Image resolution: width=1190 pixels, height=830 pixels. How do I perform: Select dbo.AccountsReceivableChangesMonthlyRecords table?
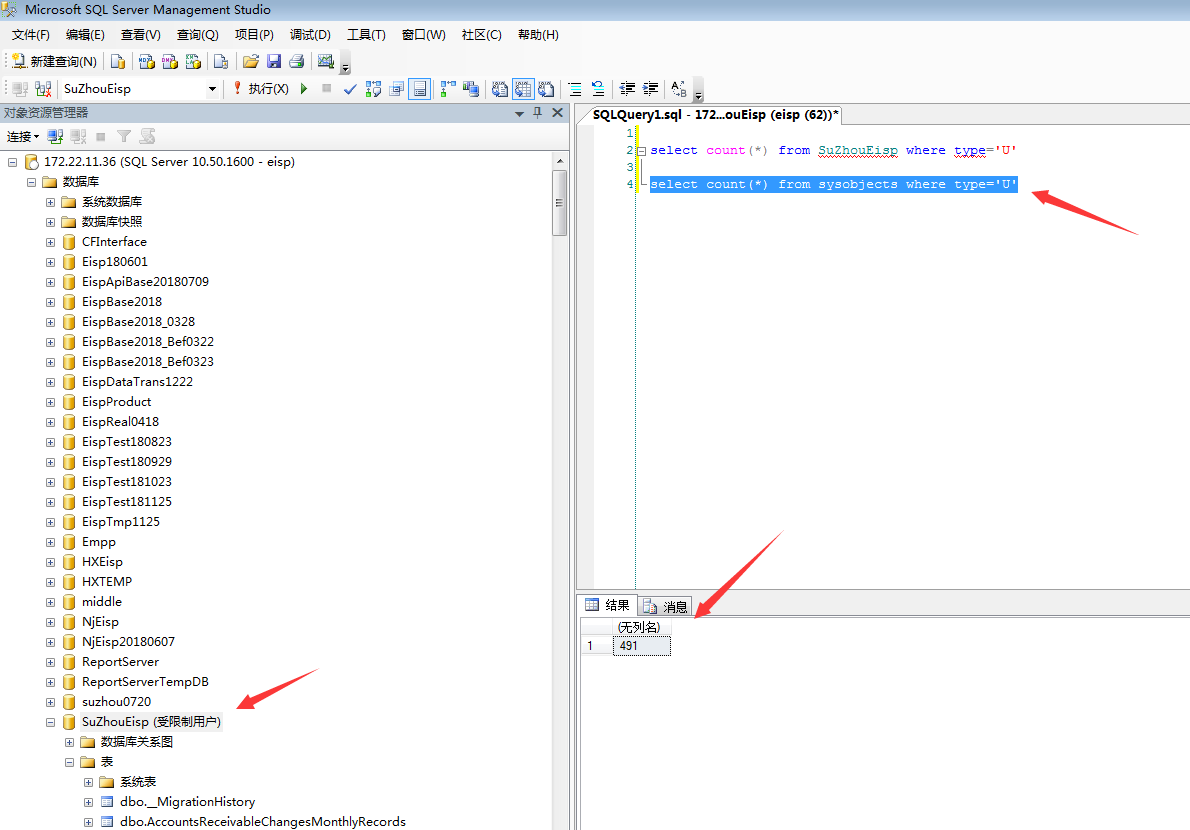(x=263, y=822)
